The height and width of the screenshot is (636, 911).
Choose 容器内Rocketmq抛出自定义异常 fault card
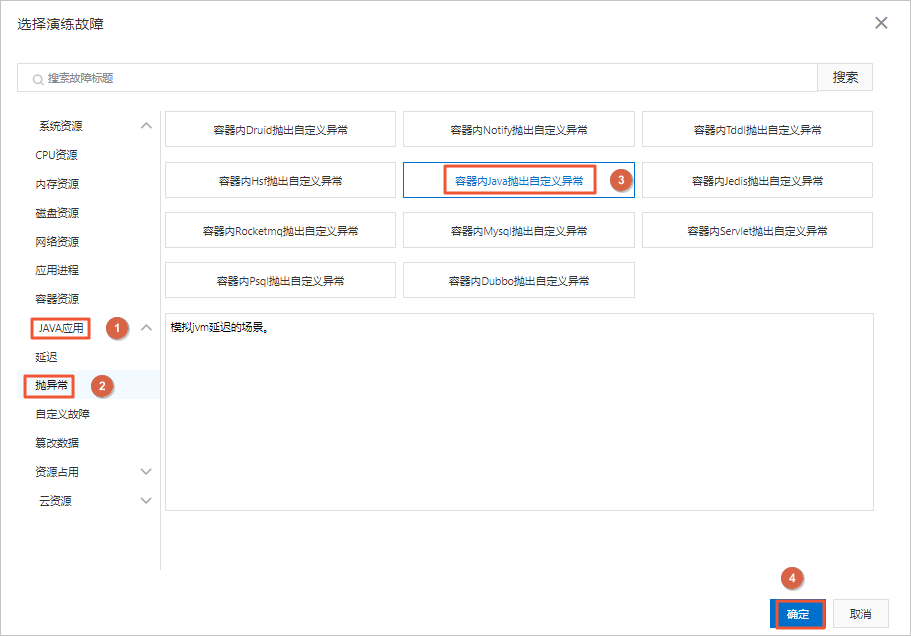(280, 231)
